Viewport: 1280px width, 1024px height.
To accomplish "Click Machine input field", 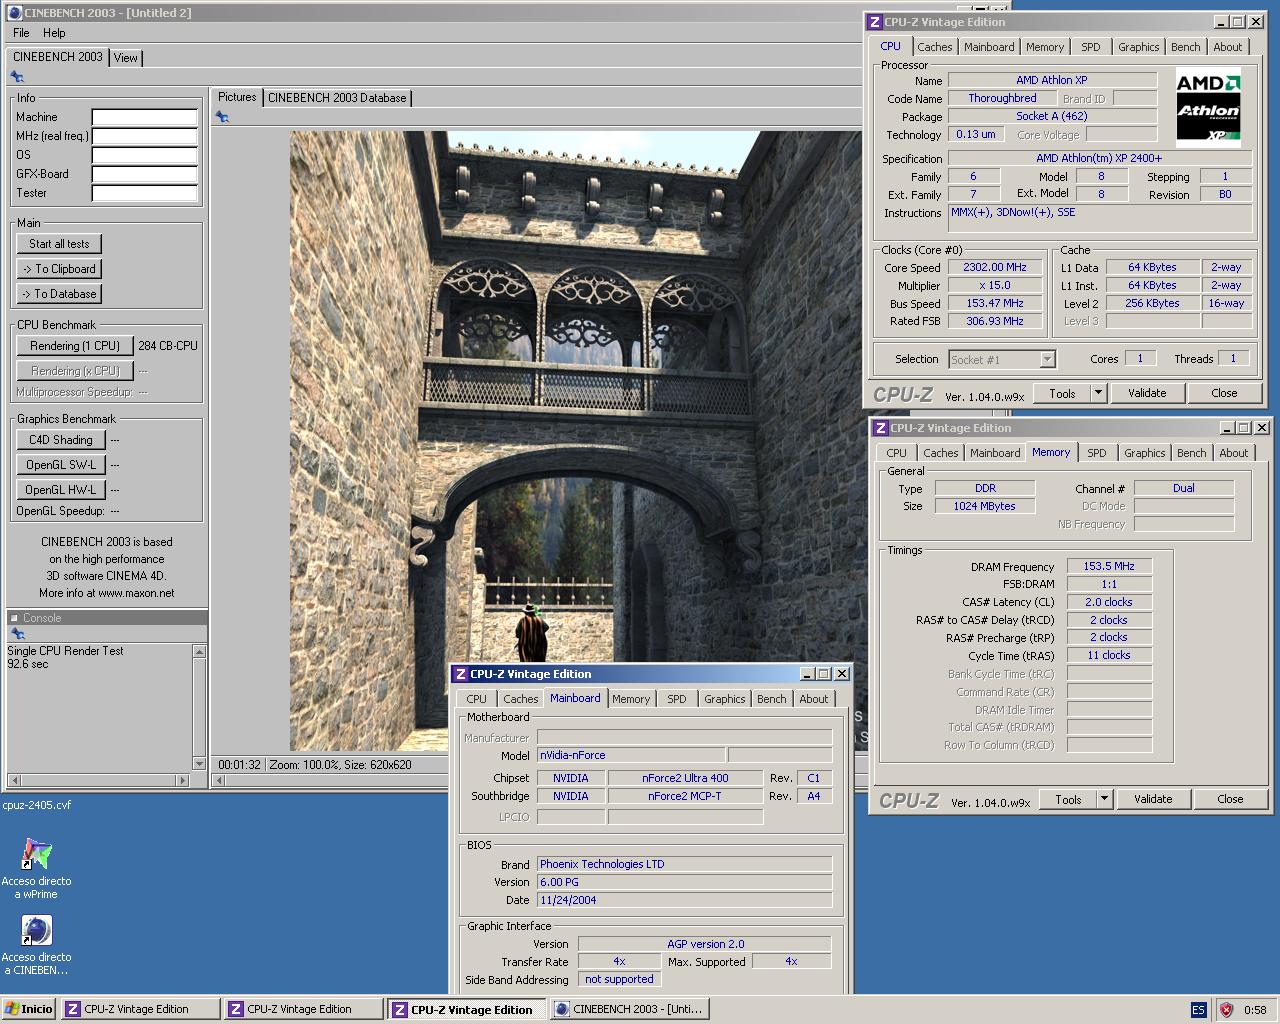I will 144,117.
